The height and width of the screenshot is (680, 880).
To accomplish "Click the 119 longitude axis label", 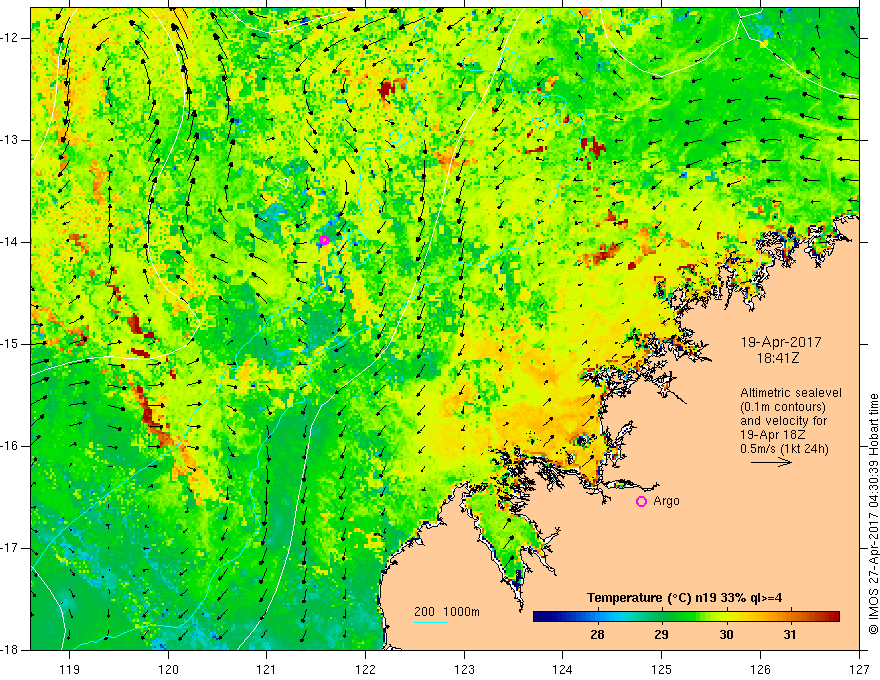I will point(69,669).
